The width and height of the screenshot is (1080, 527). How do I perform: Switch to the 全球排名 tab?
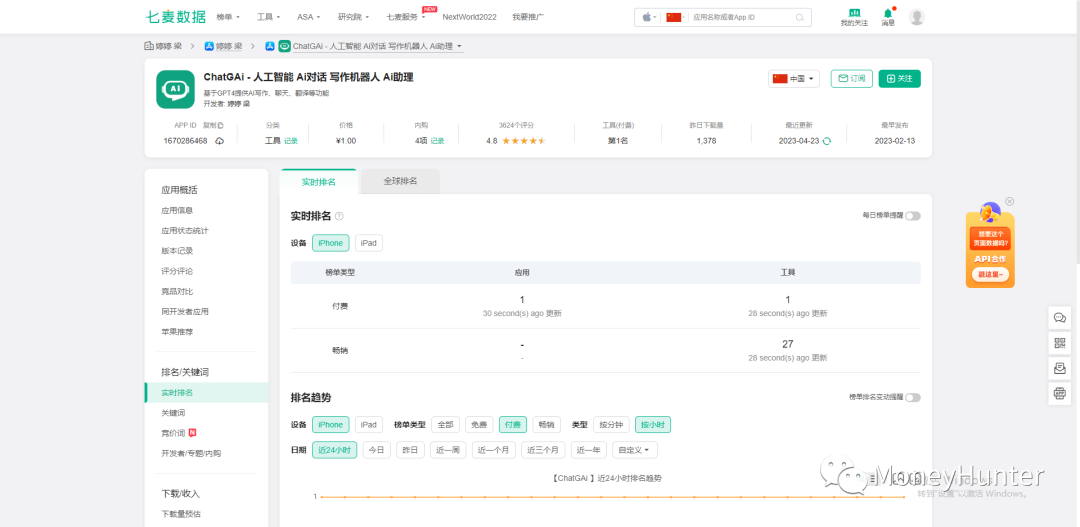[400, 181]
